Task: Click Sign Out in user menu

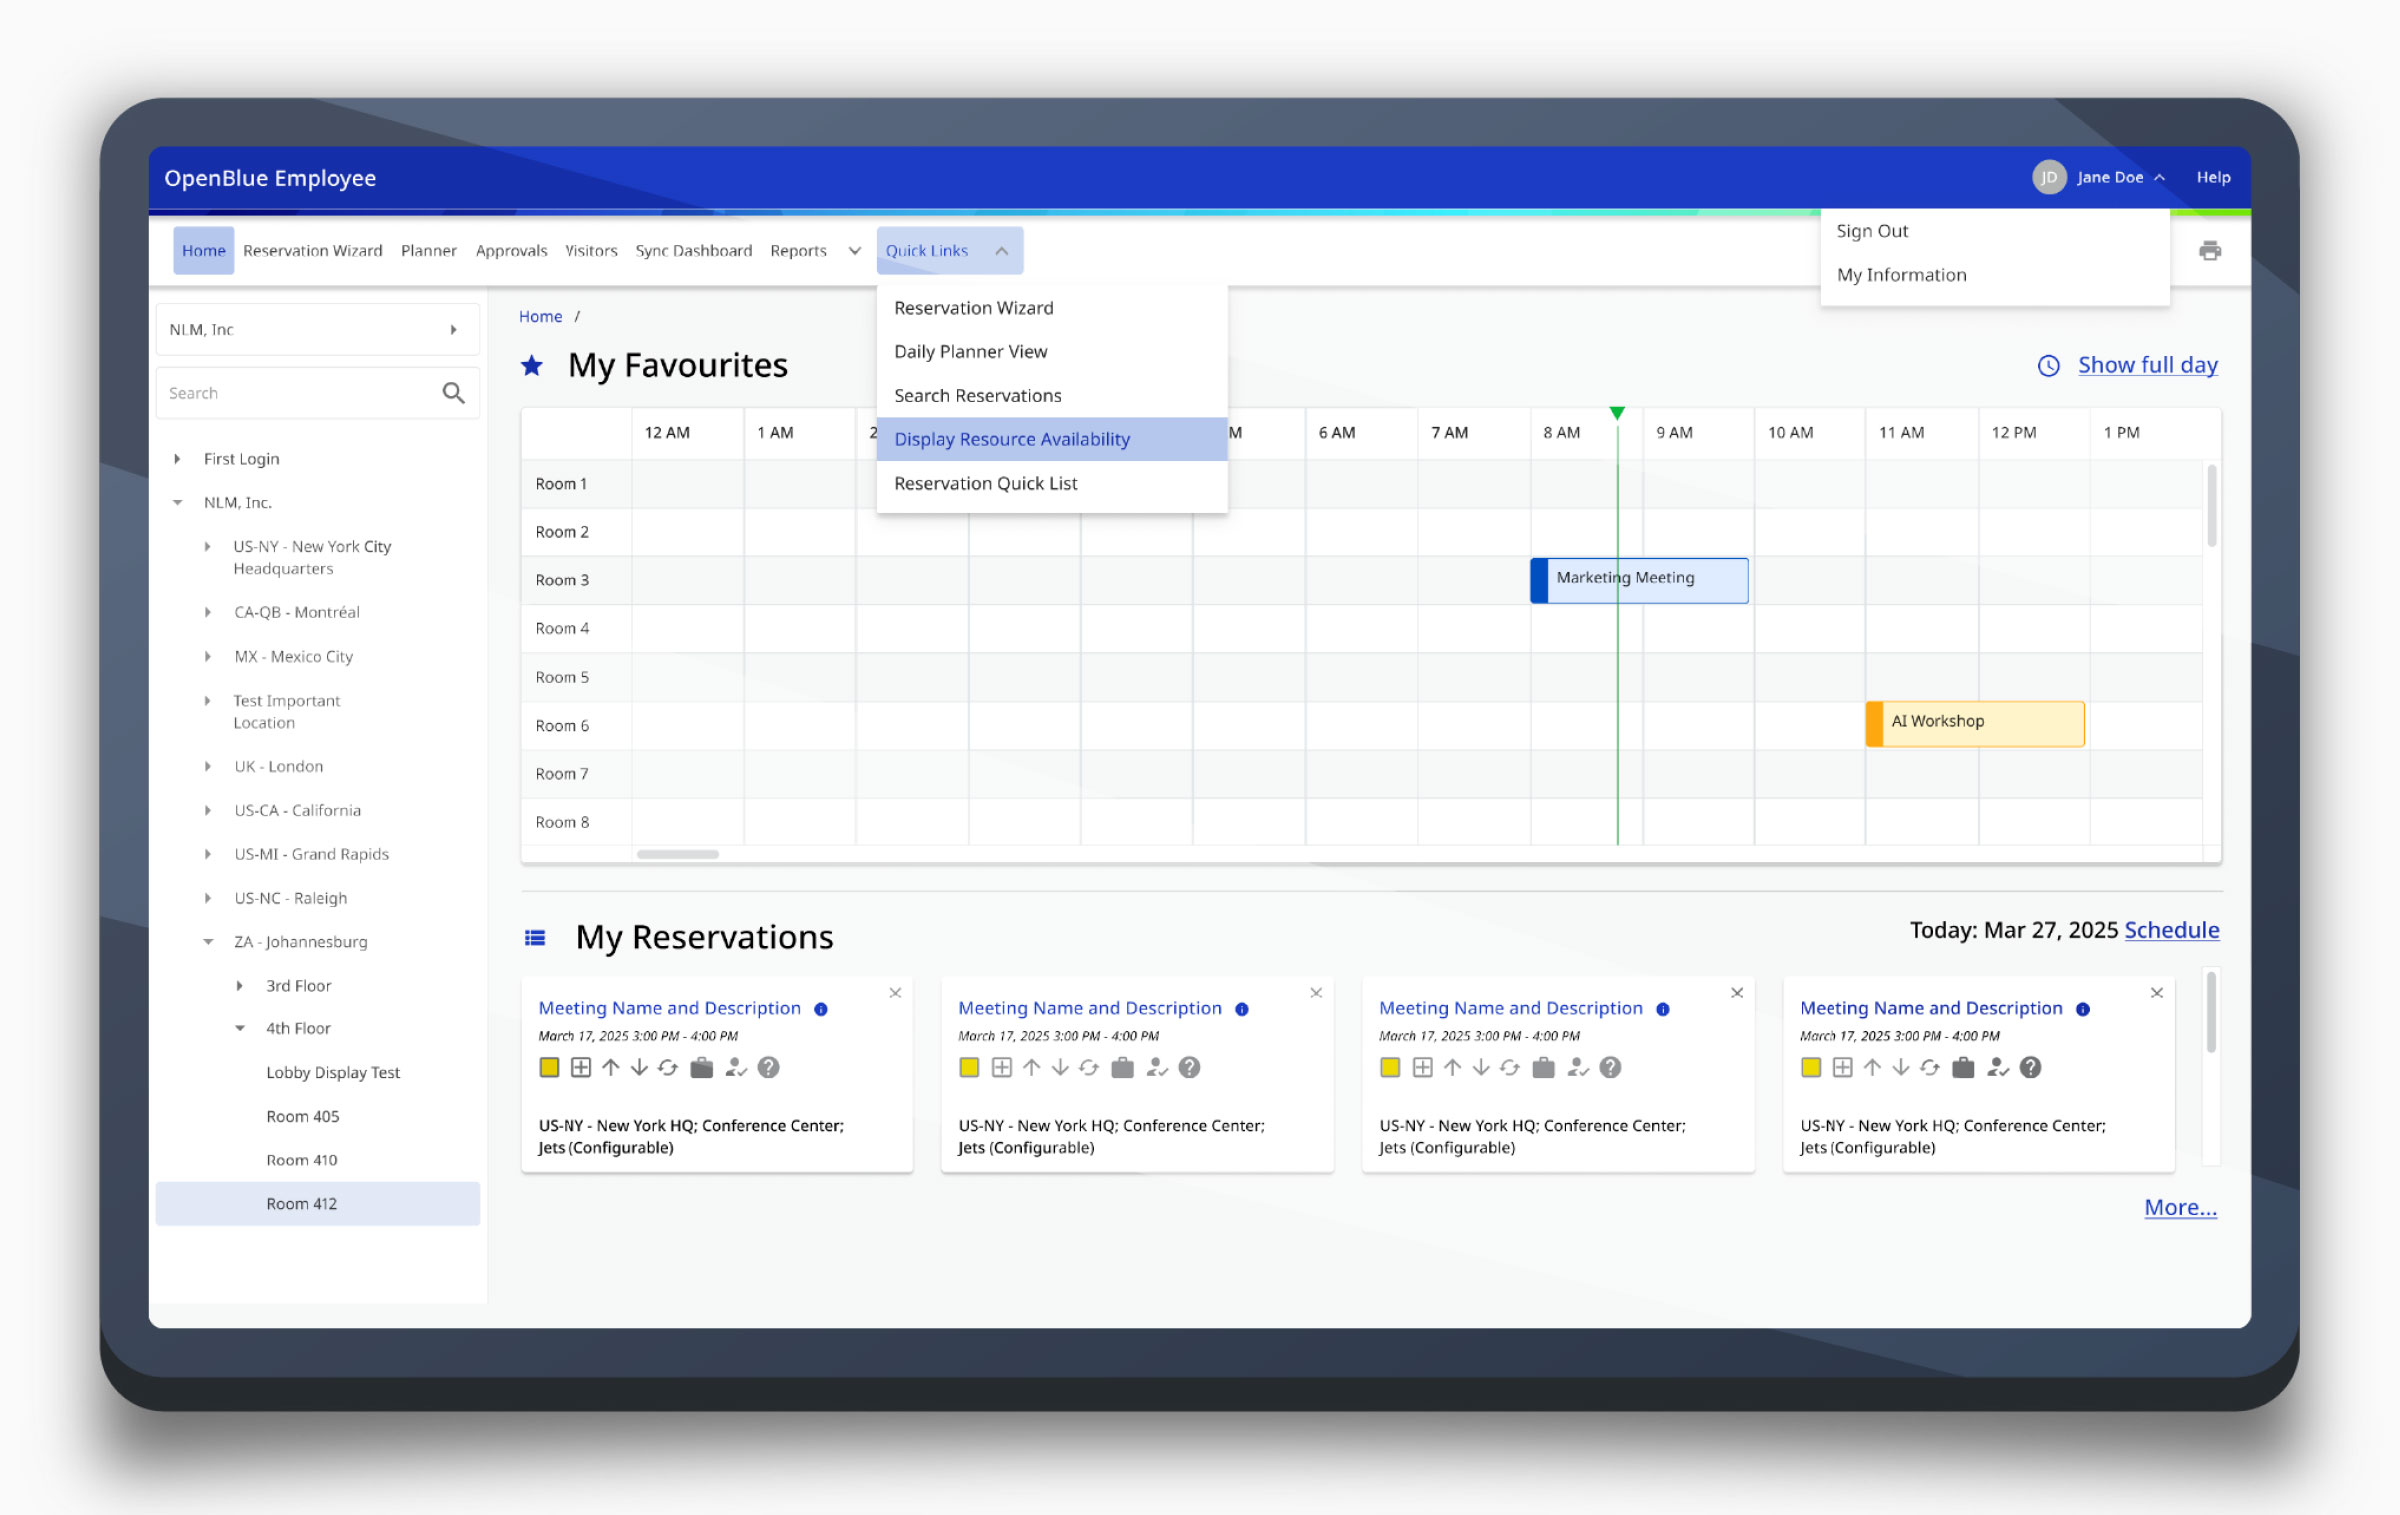Action: click(1872, 231)
